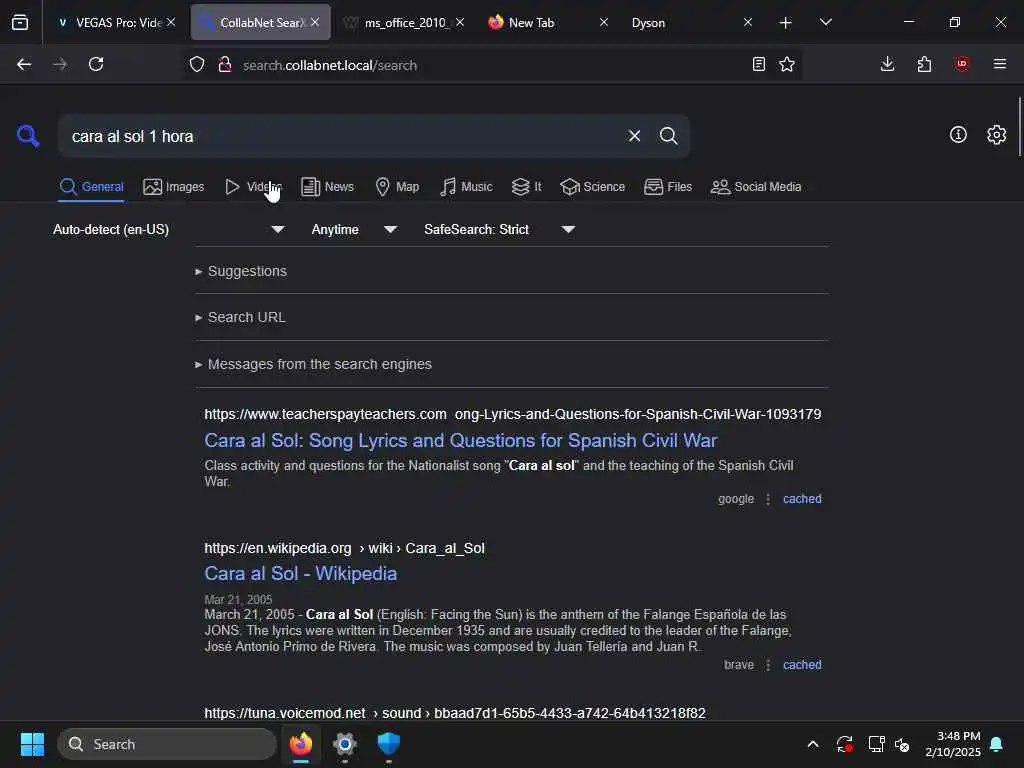Open browser extensions puzzle icon
The height and width of the screenshot is (768, 1024).
click(924, 64)
